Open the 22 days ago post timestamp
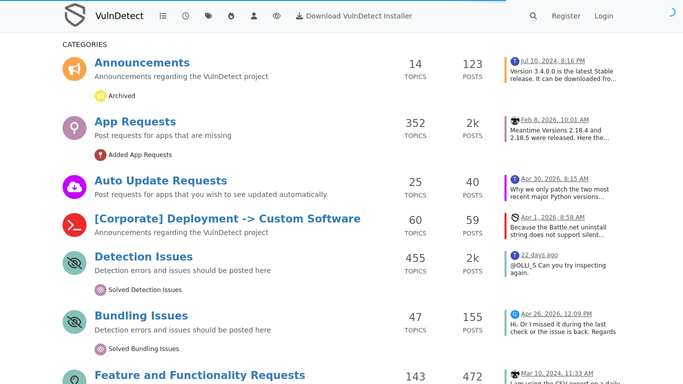Screen dimensions: 683x384 pyautogui.click(x=539, y=255)
